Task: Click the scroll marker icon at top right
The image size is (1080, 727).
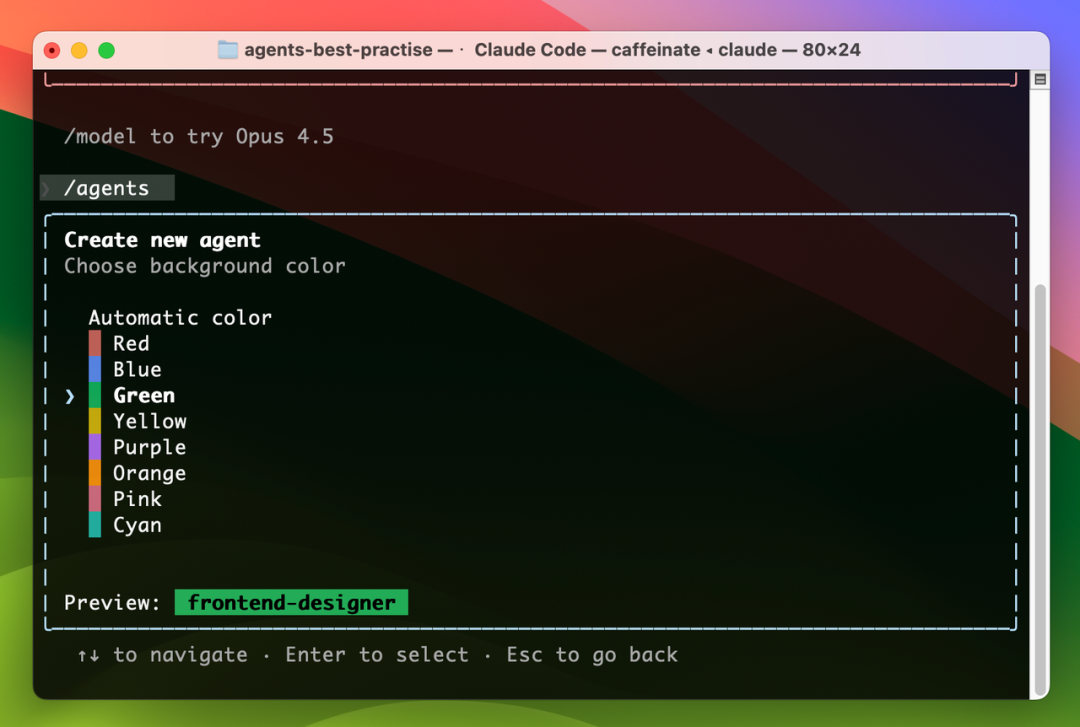Action: point(1040,79)
